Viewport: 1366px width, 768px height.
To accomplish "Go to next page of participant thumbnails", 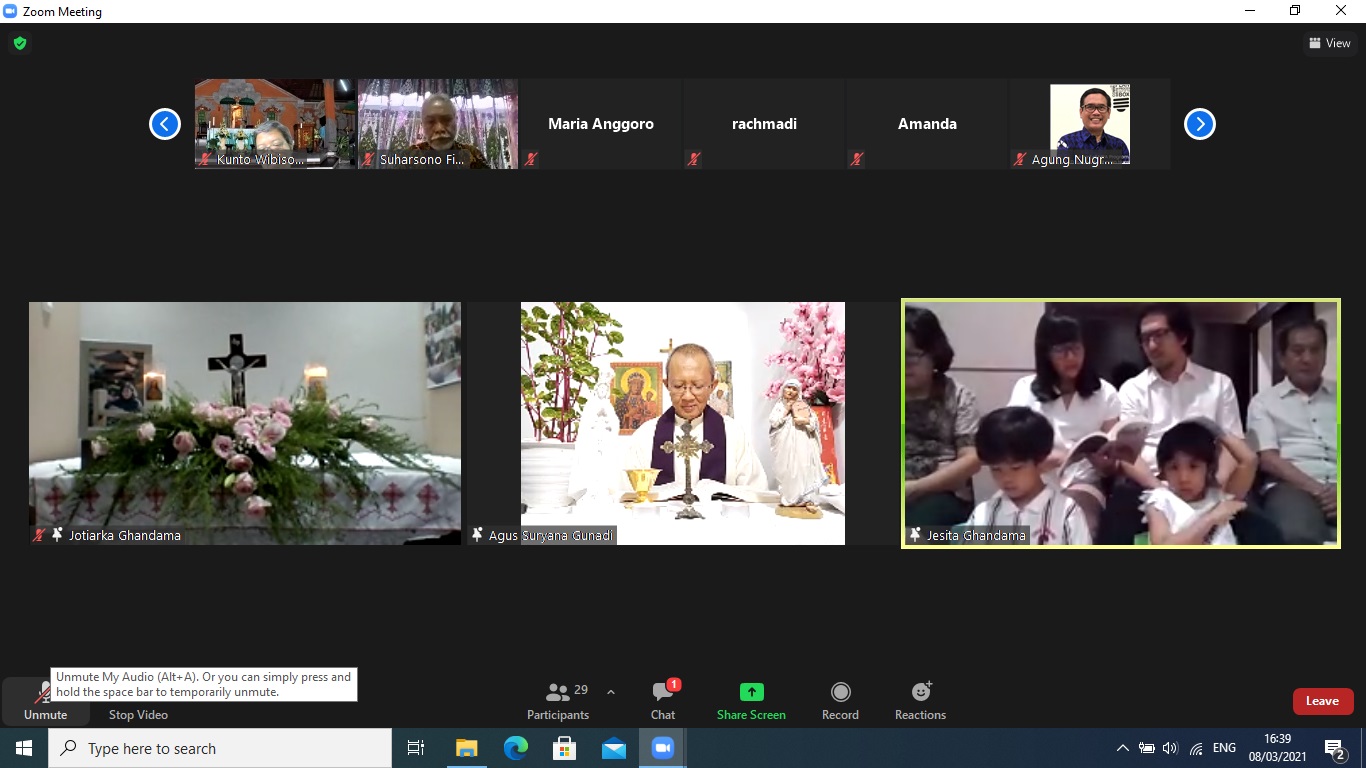I will point(1200,124).
